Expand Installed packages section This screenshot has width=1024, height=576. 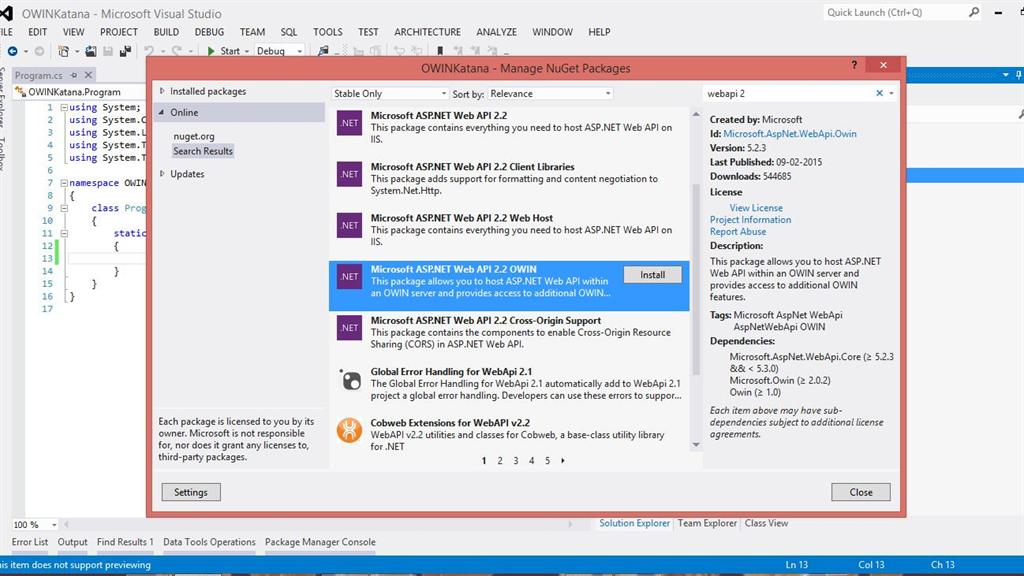163,91
